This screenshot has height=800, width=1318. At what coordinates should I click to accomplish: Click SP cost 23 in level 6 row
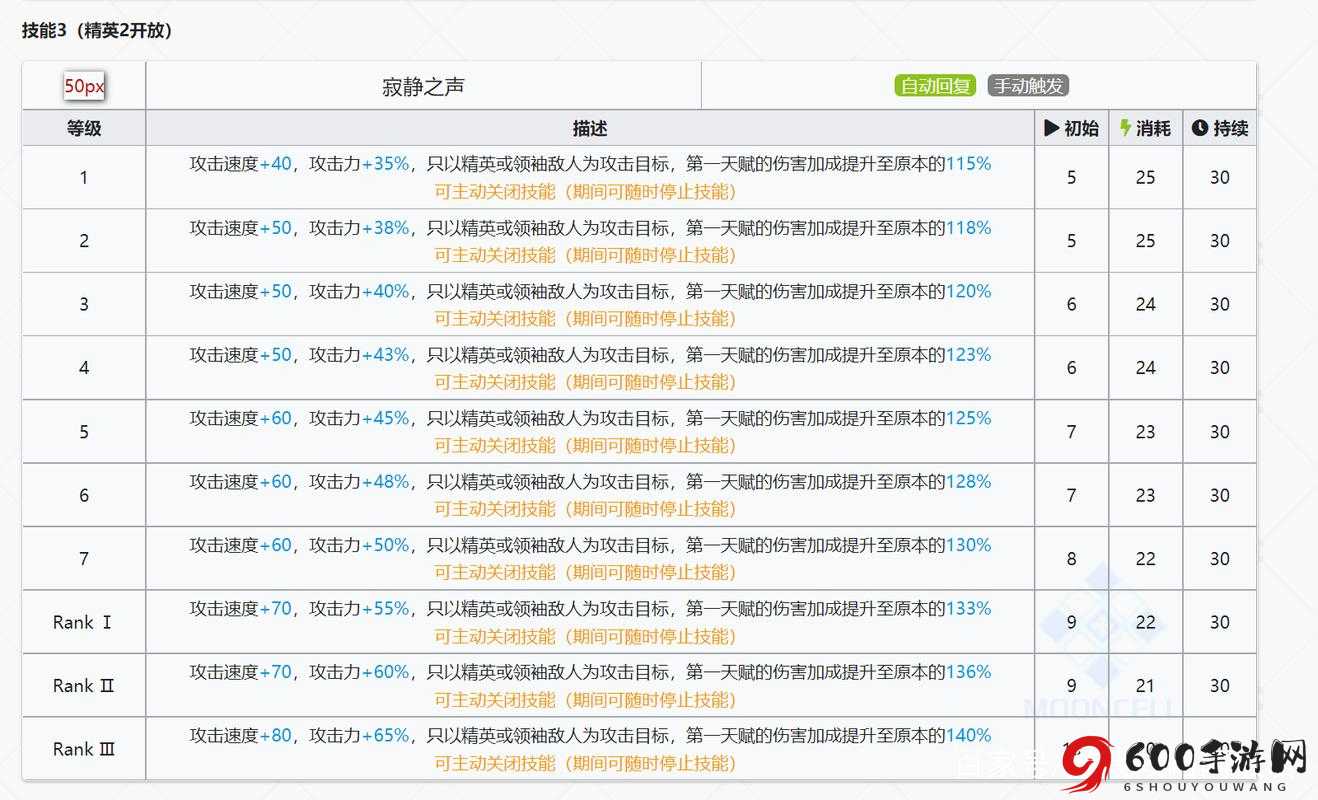pos(1146,495)
